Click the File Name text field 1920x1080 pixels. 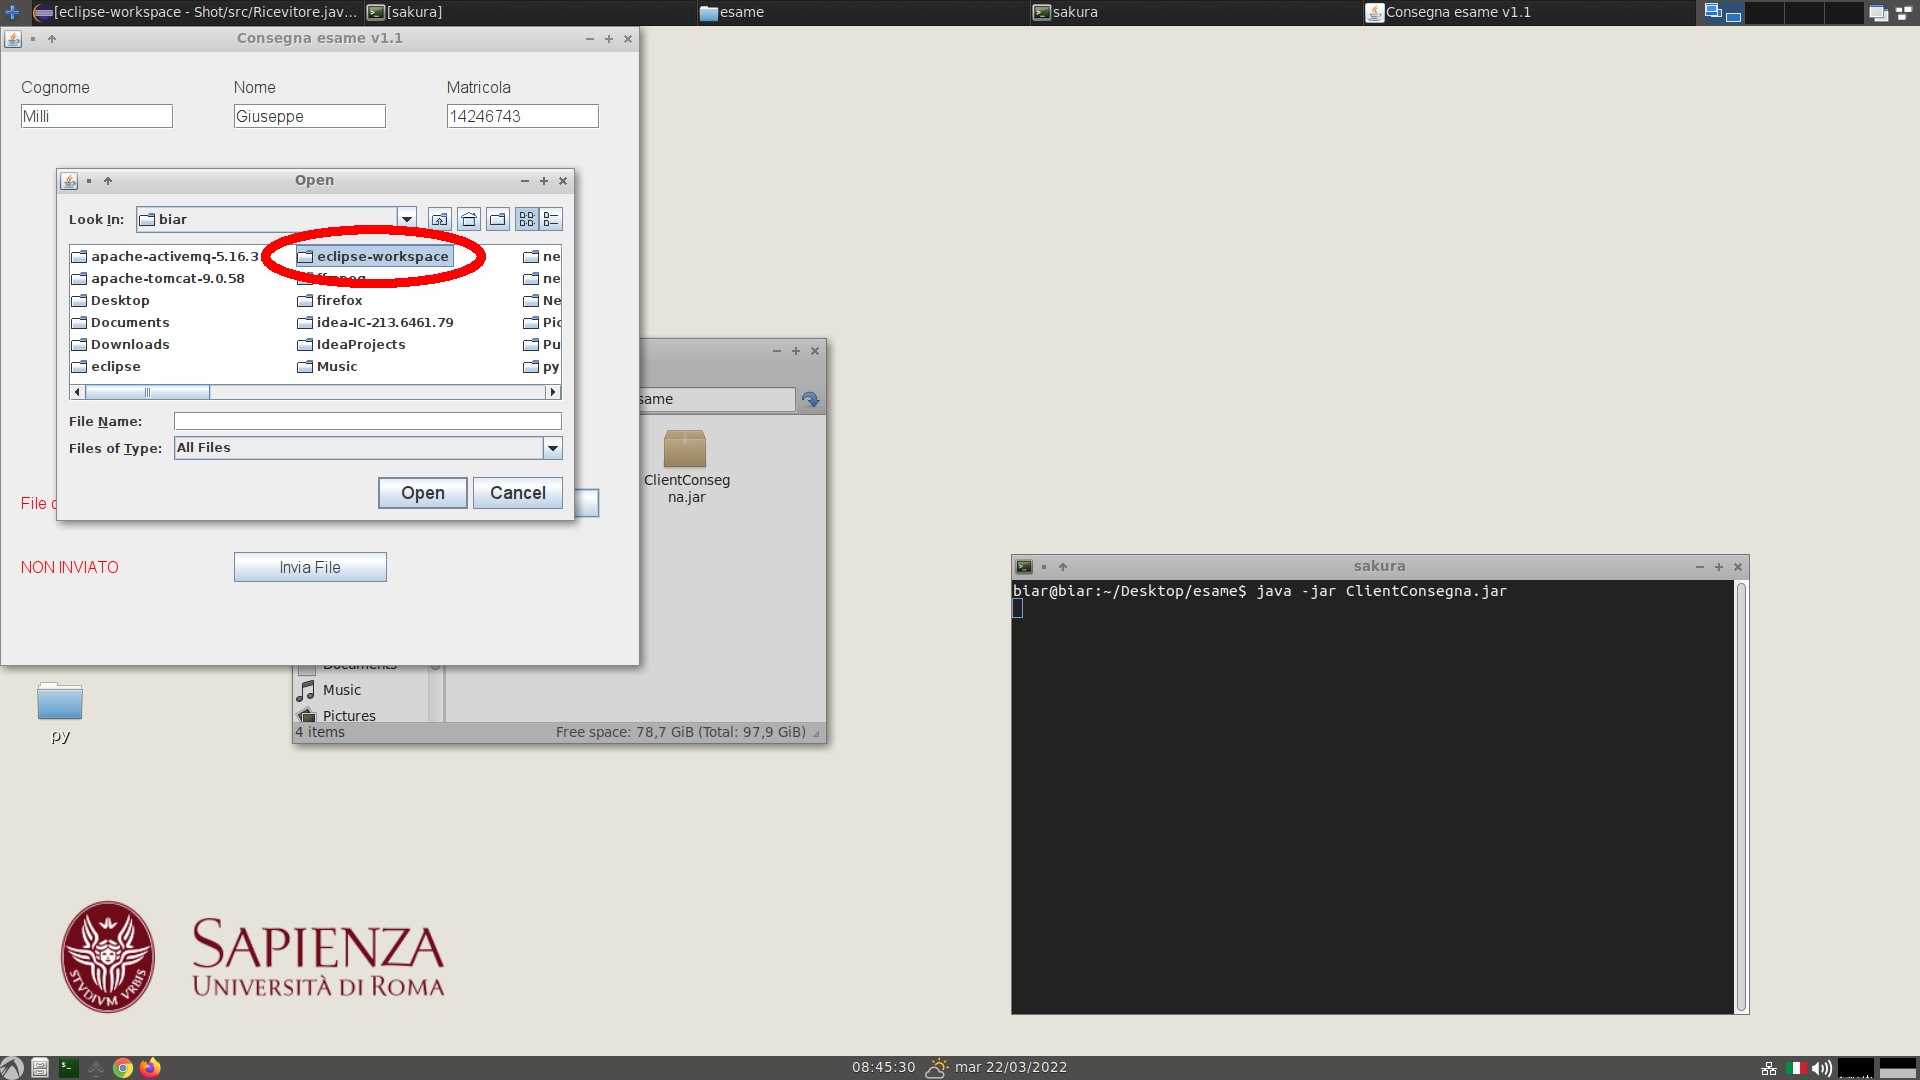(x=367, y=422)
